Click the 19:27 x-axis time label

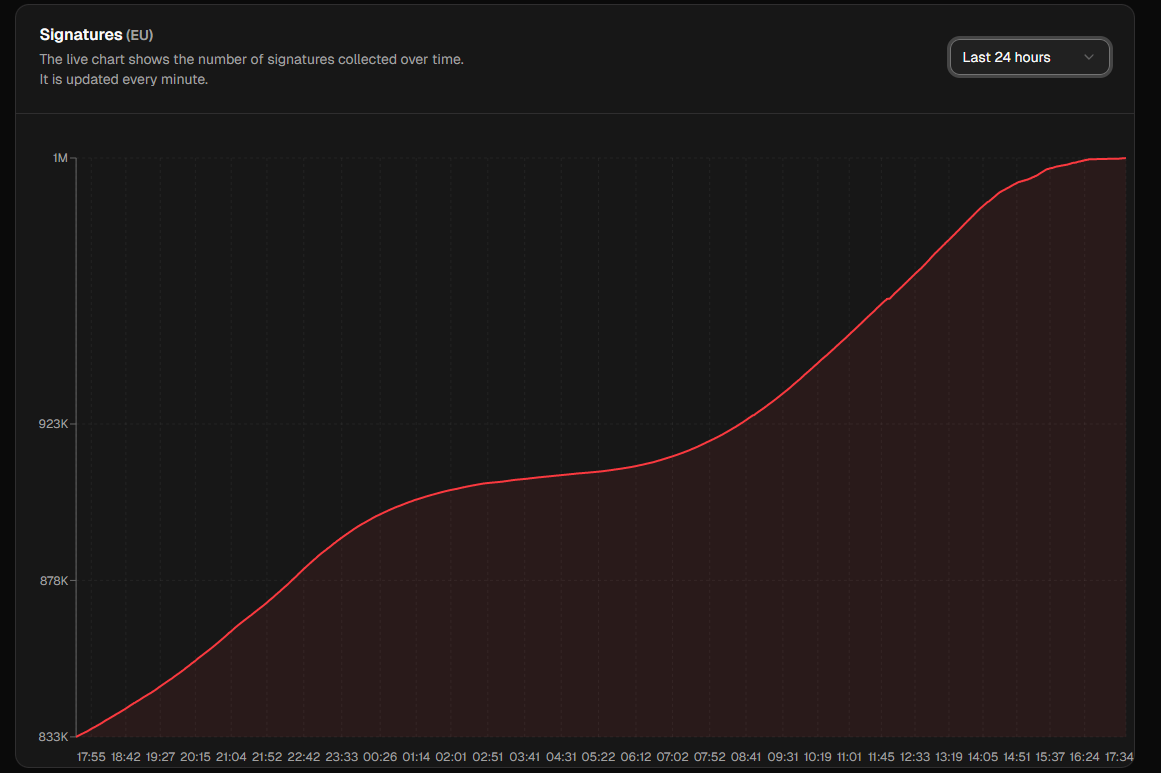tap(160, 757)
